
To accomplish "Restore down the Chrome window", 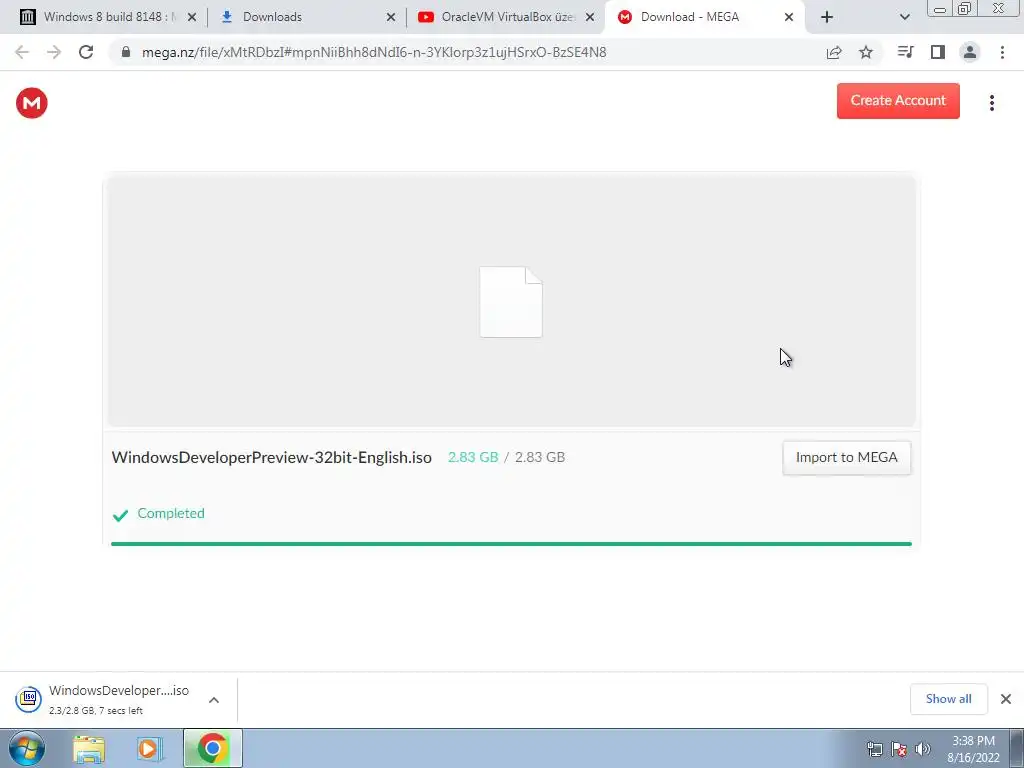I will (x=964, y=8).
